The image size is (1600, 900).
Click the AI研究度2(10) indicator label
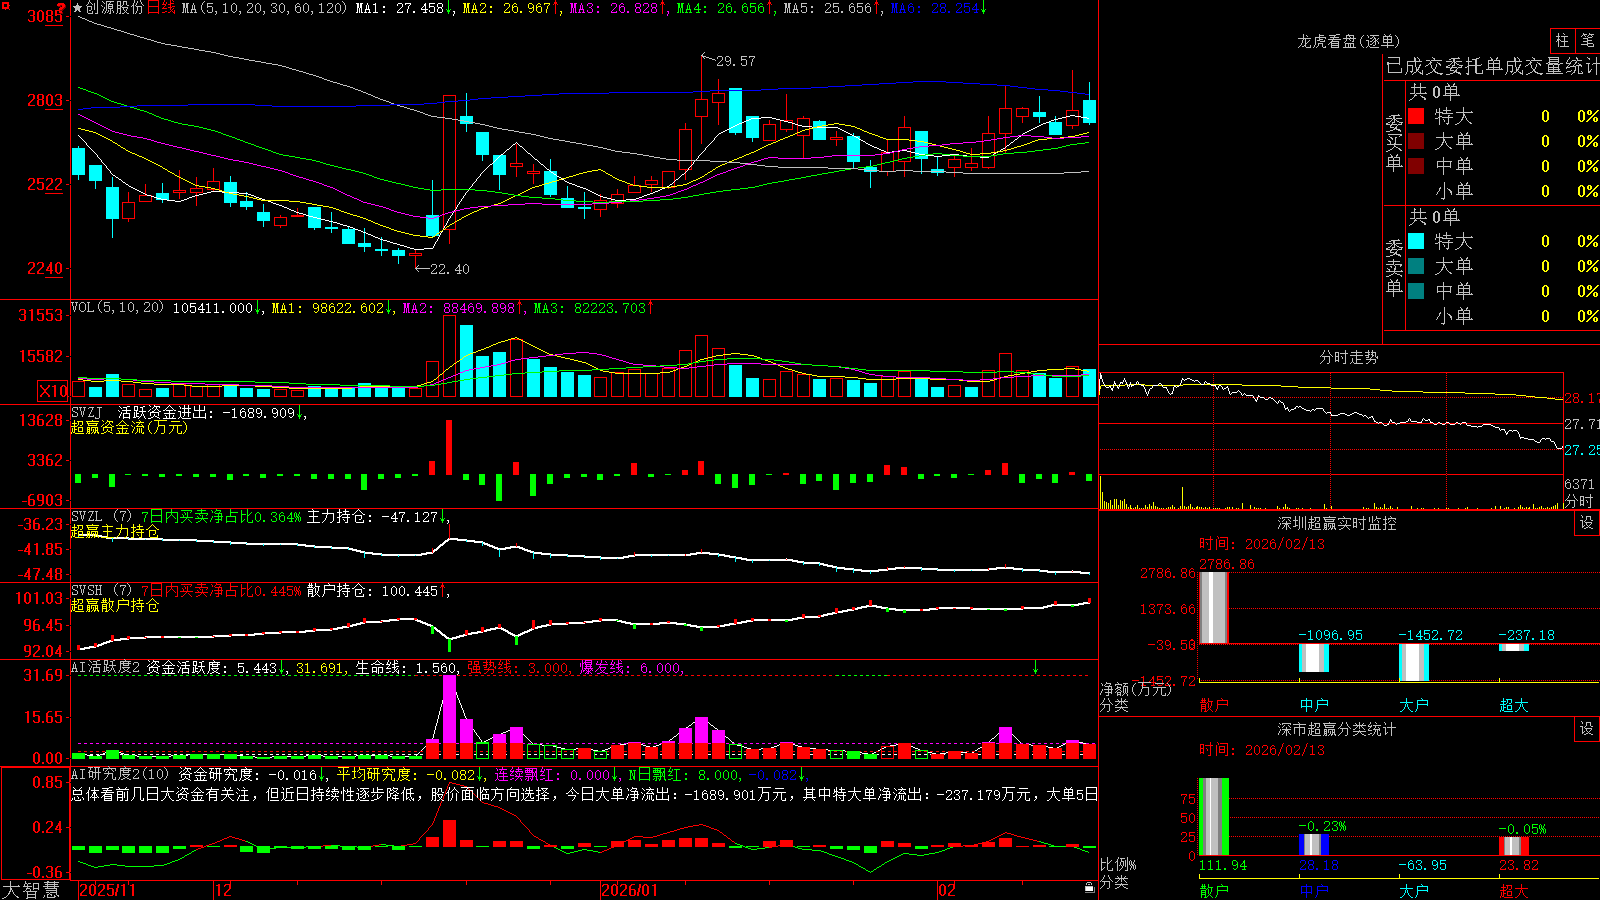point(120,774)
